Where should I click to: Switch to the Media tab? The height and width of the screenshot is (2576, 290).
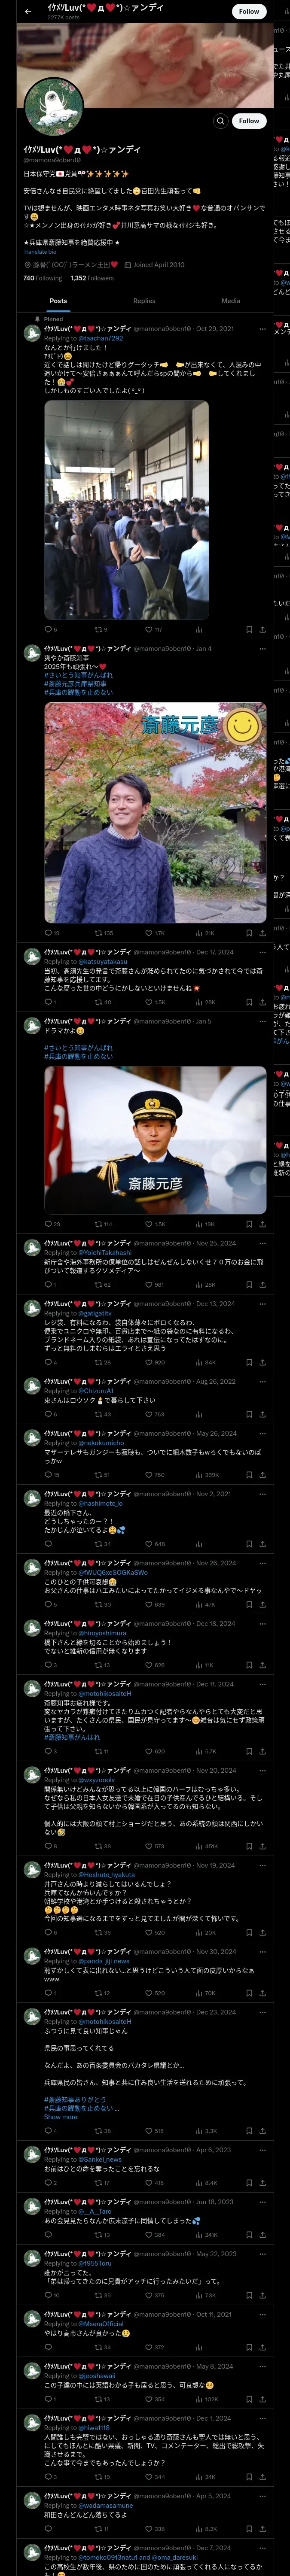coord(231,301)
